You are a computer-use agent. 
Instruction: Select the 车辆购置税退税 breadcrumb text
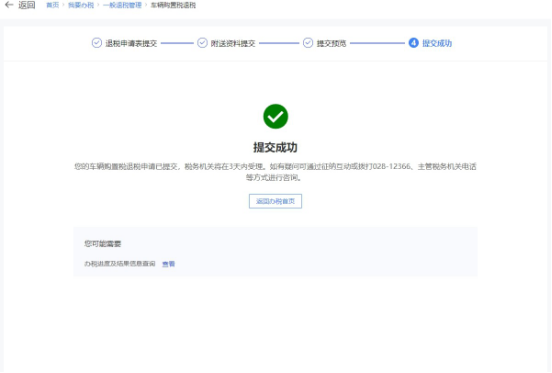pyautogui.click(x=173, y=5)
